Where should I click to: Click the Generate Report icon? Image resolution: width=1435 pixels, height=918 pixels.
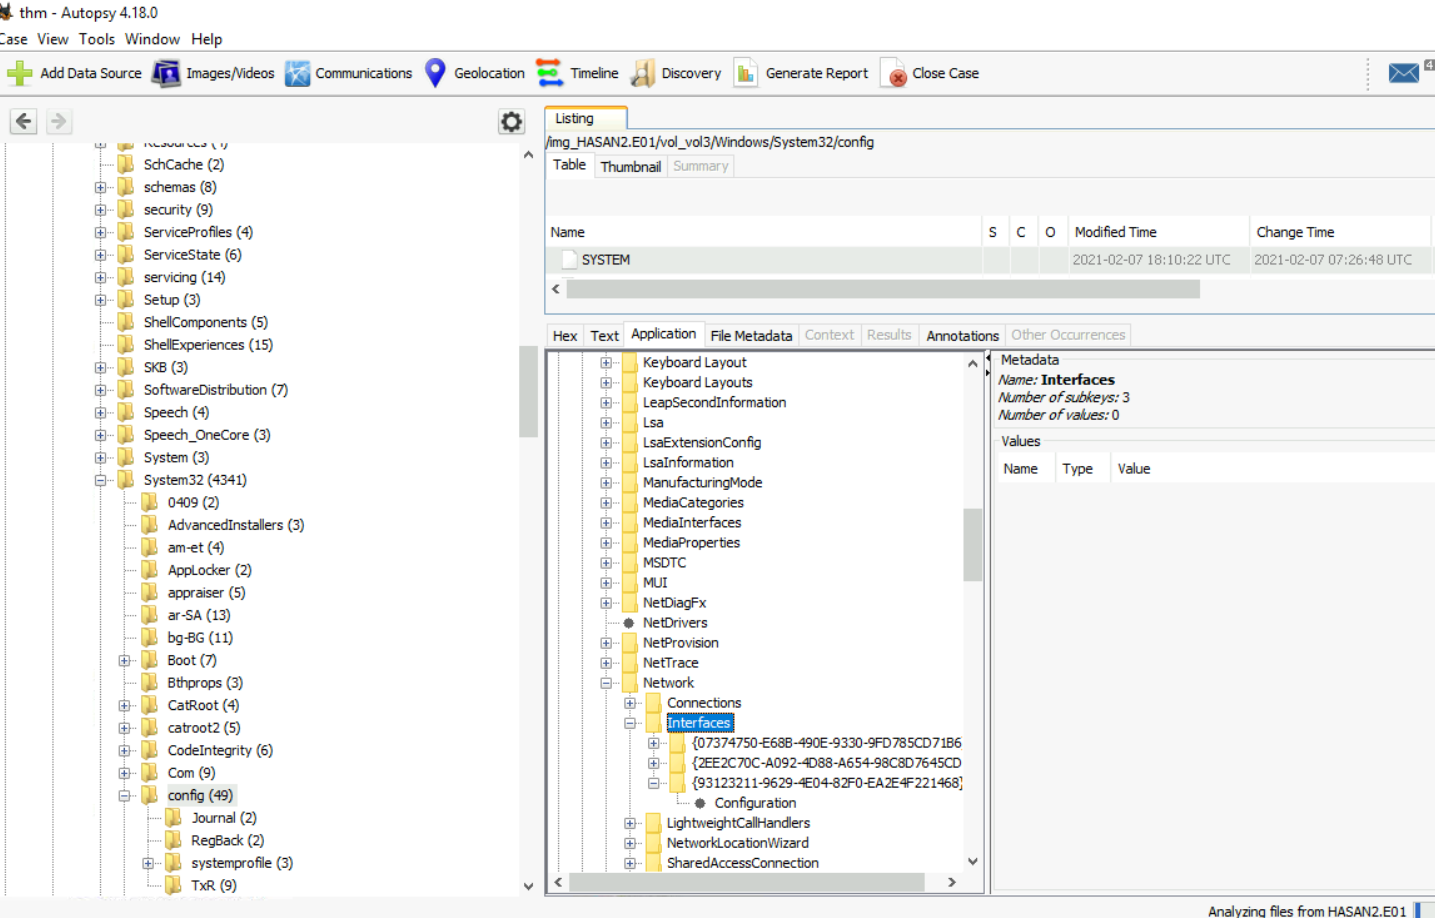746,73
